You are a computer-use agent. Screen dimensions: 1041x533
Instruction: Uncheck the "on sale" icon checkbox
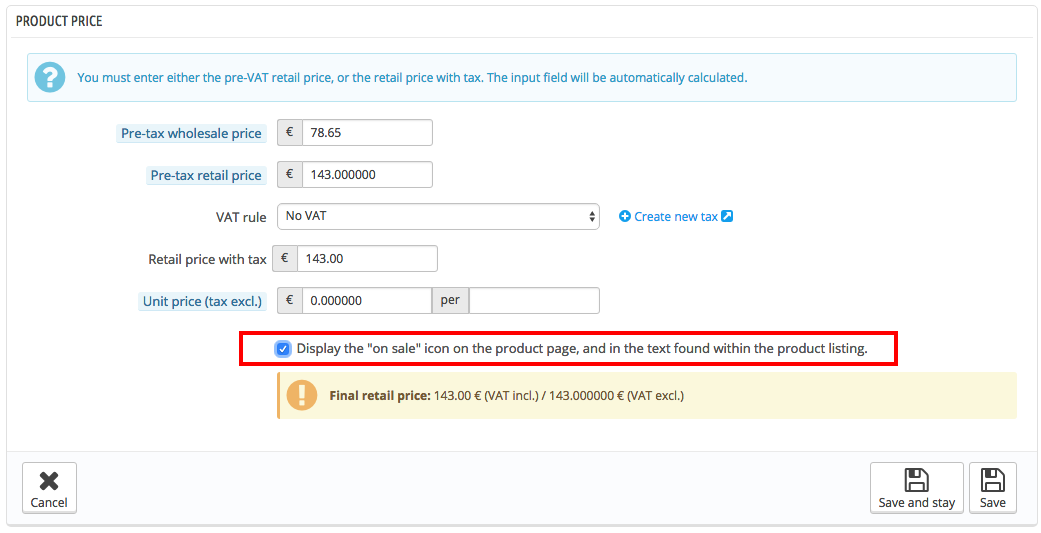tap(284, 349)
